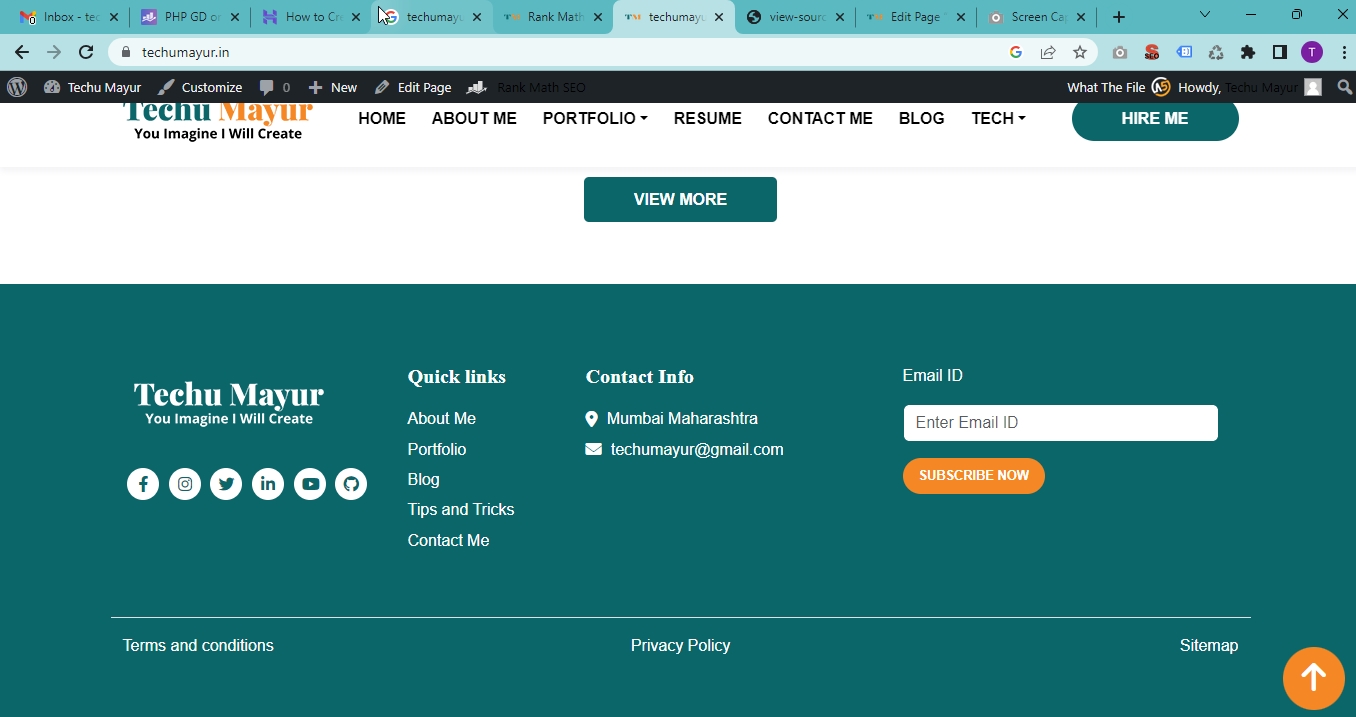Open the Howdy, Techu Mayur account menu
The height and width of the screenshot is (717, 1356).
[1250, 87]
